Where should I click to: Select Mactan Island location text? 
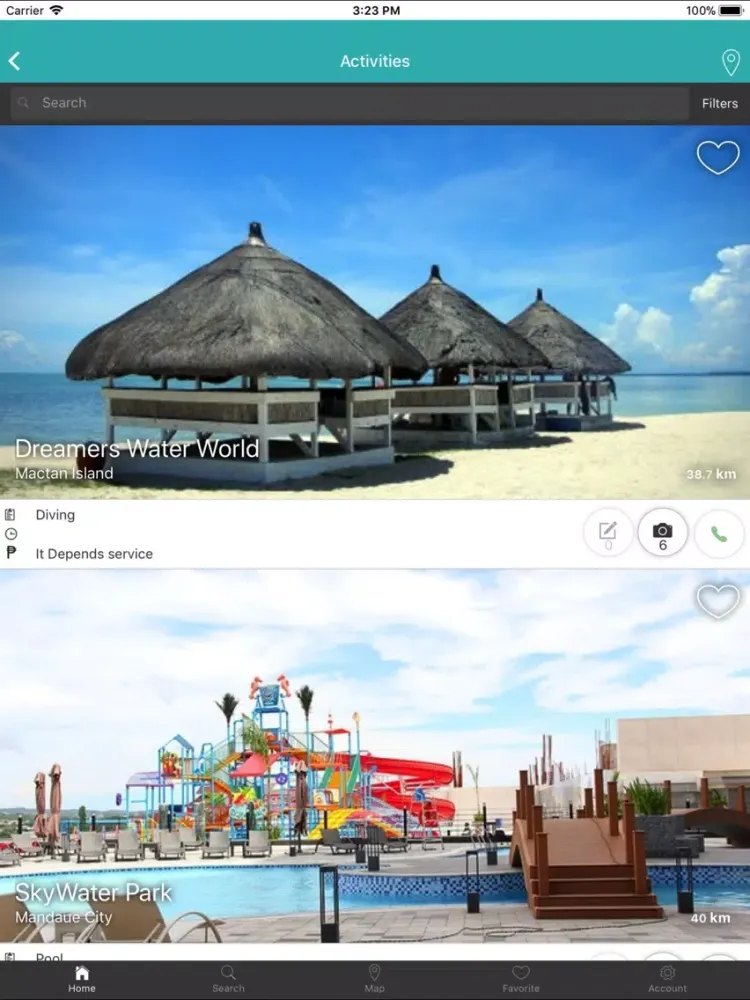tap(64, 473)
